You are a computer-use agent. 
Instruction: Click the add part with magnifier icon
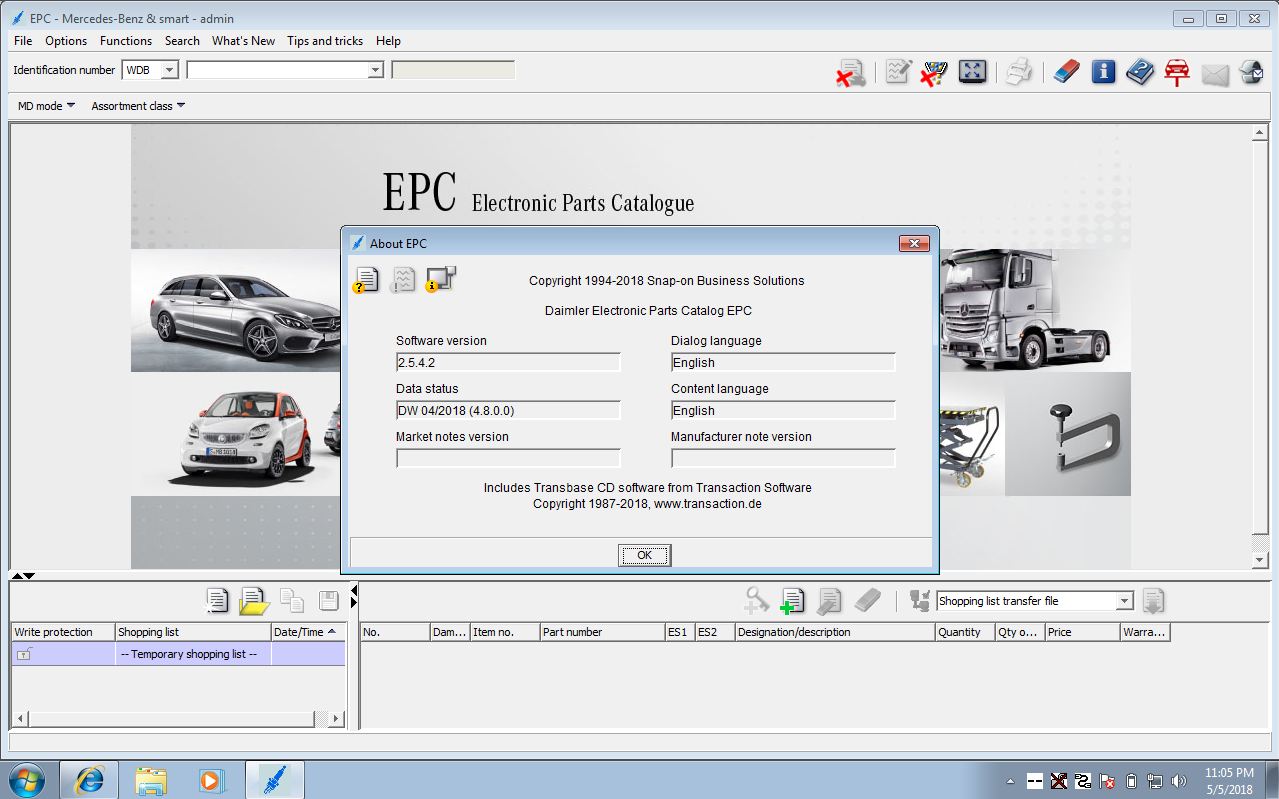[x=756, y=600]
